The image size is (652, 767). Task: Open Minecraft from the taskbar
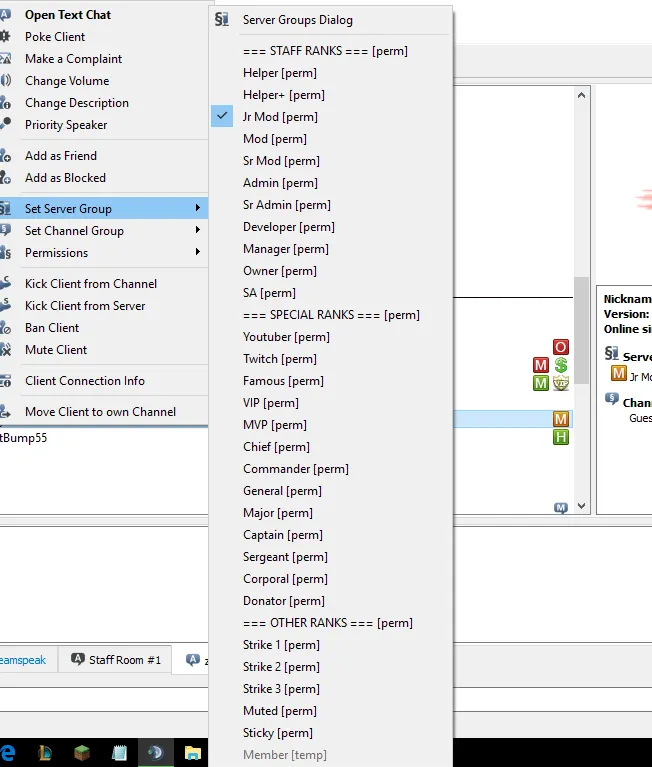pyautogui.click(x=82, y=752)
